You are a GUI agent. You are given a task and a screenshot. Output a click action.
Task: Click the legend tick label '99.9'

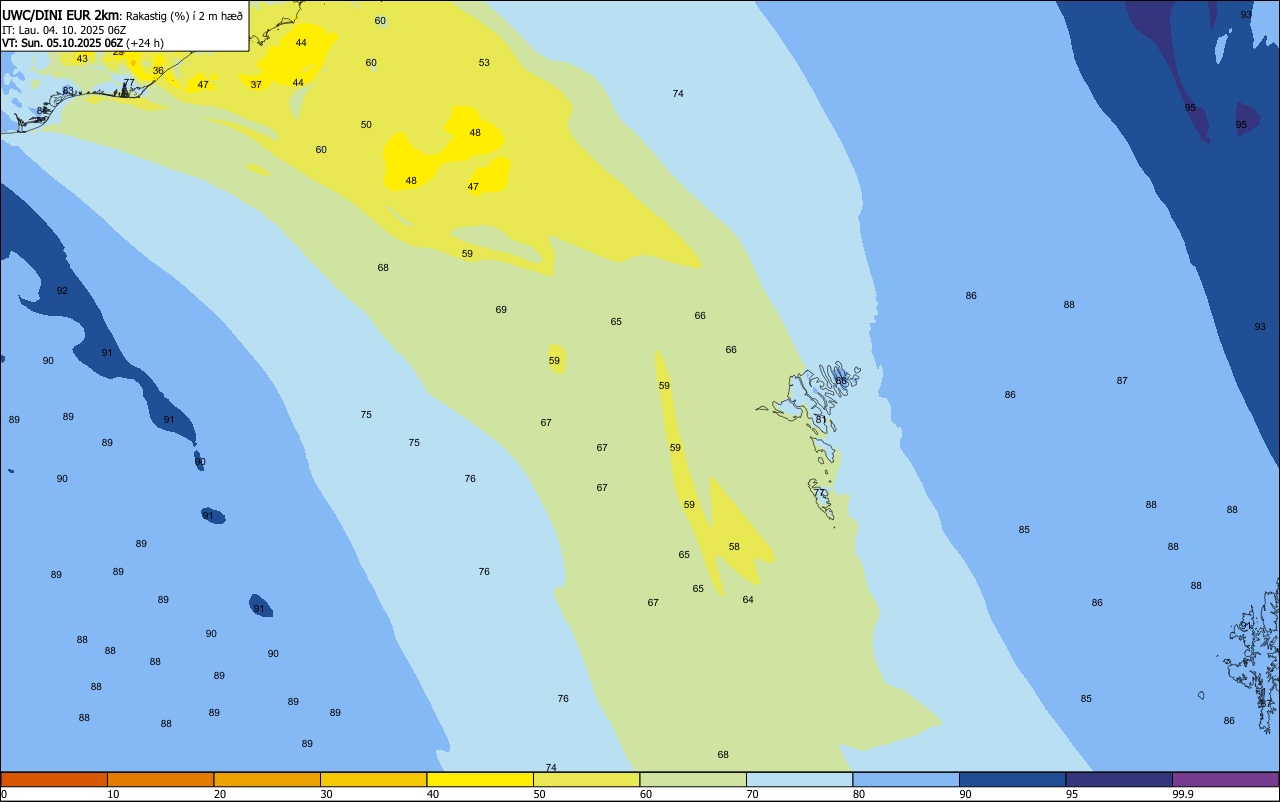point(1183,794)
